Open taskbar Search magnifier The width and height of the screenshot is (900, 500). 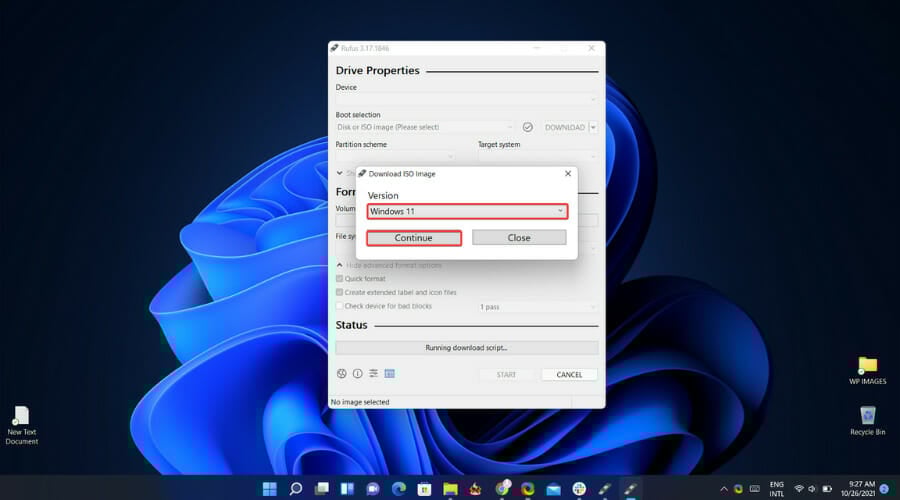(296, 489)
